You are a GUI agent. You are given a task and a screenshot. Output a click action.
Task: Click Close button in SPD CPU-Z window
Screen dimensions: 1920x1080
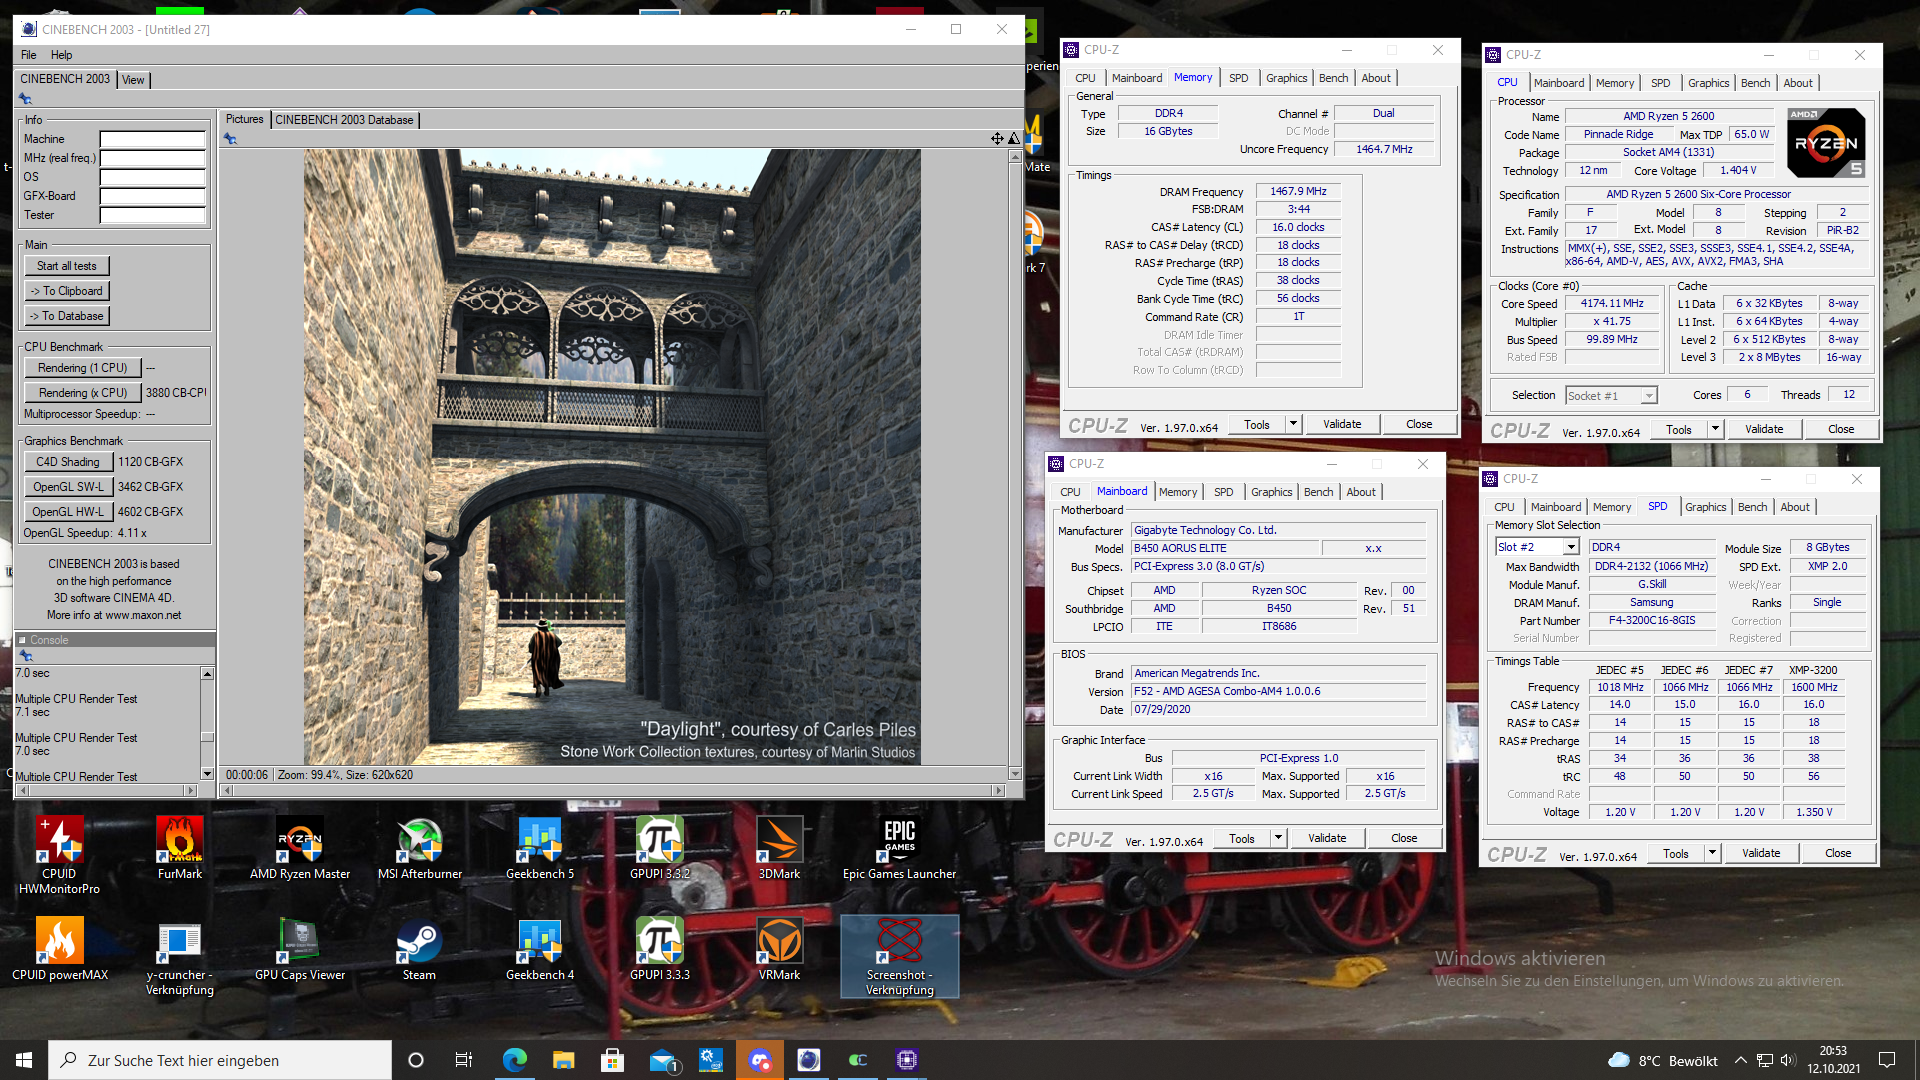(x=1837, y=853)
